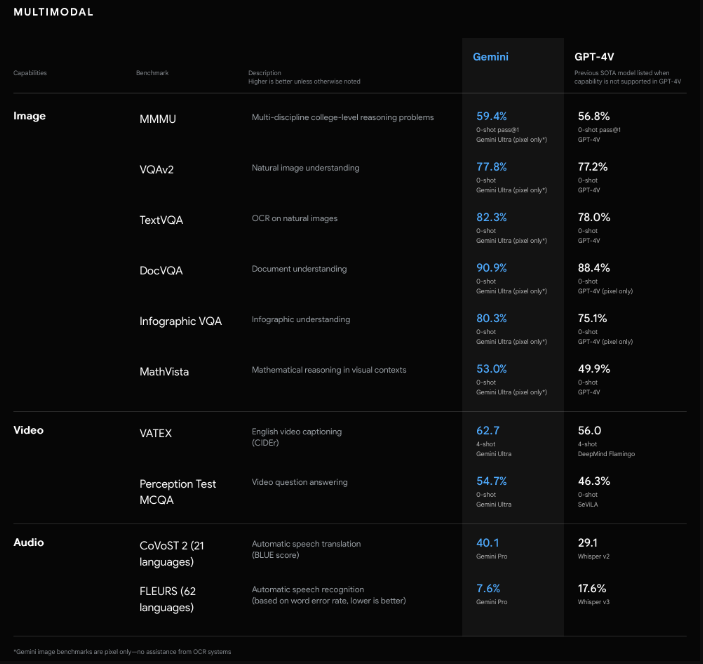Screen dimensions: 703x664
Task: Click the 56.0 VATEX score
Action: point(590,431)
